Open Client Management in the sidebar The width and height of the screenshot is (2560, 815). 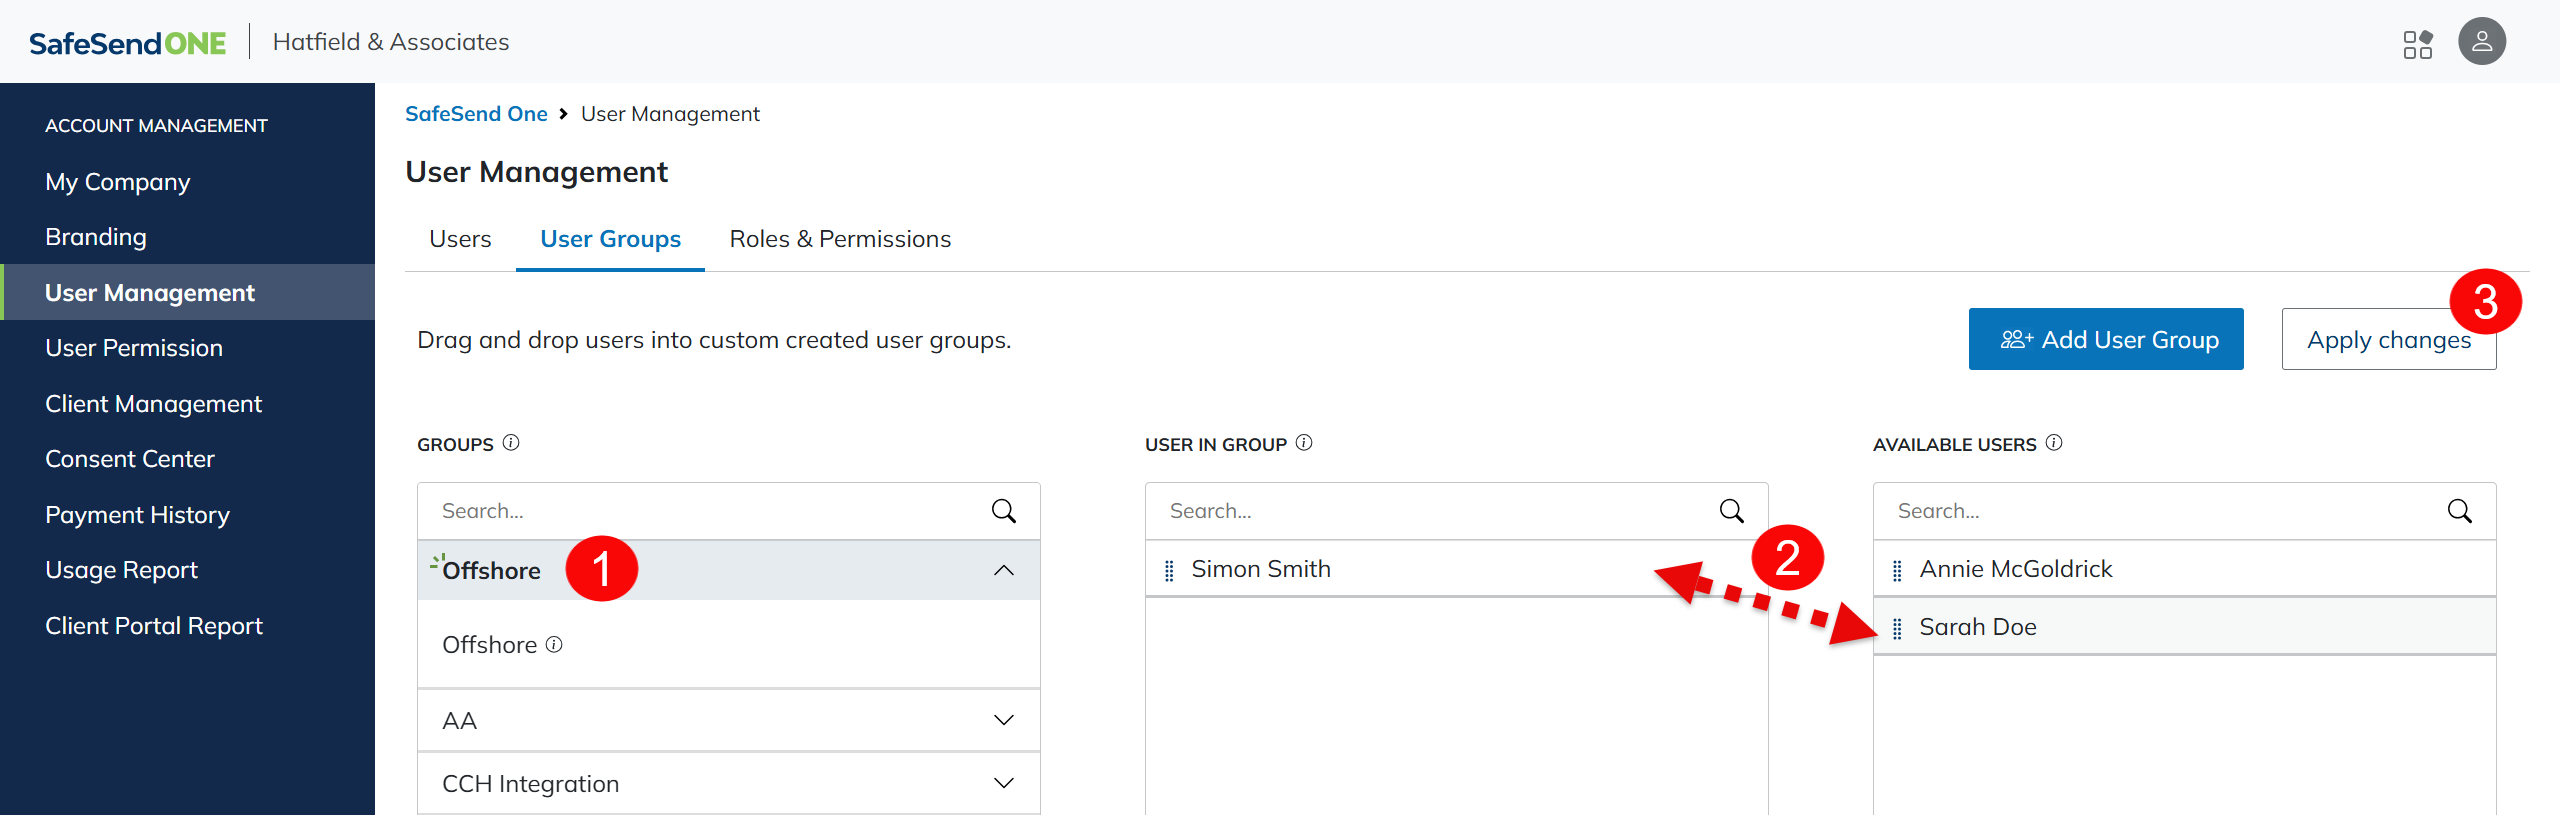(153, 404)
